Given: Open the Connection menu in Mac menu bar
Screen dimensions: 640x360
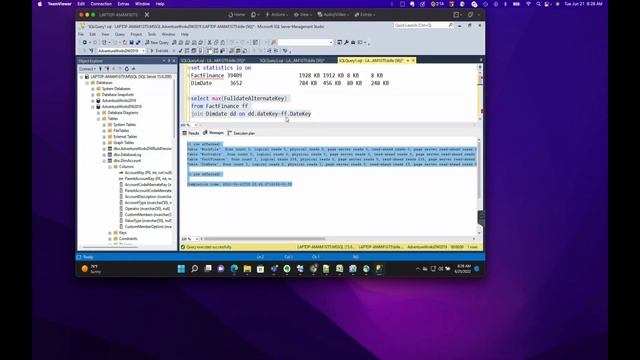Looking at the screenshot, I should [x=101, y=4].
